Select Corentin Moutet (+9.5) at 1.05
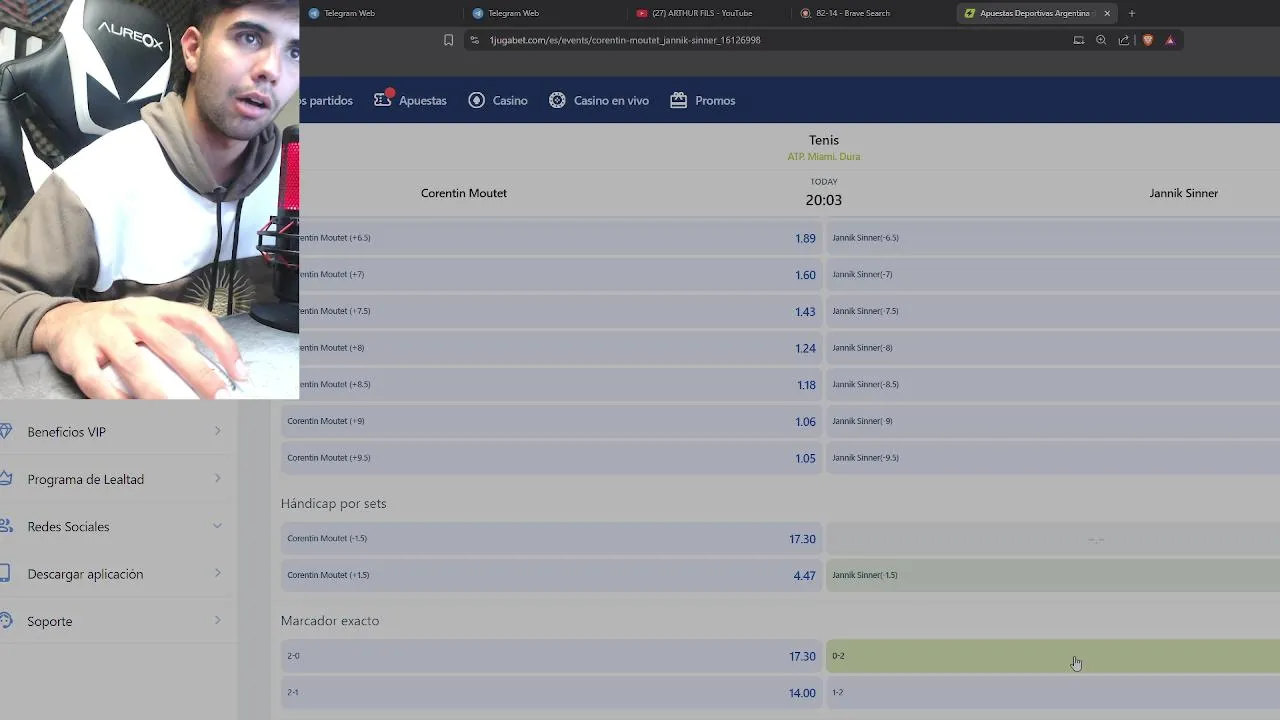Image resolution: width=1280 pixels, height=720 pixels. [551, 458]
